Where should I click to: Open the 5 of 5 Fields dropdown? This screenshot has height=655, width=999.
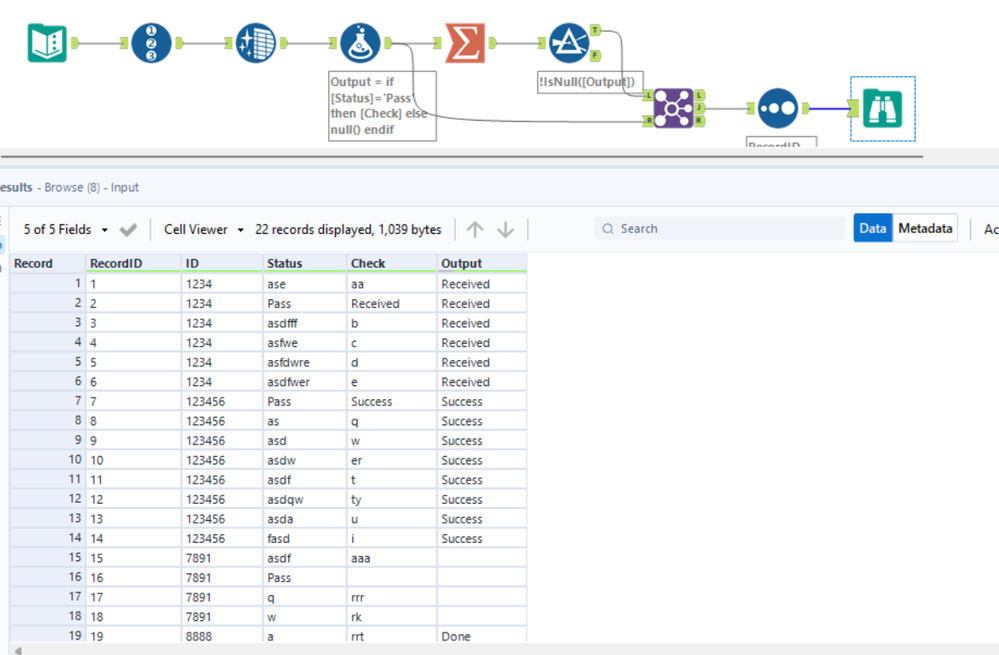pyautogui.click(x=65, y=229)
